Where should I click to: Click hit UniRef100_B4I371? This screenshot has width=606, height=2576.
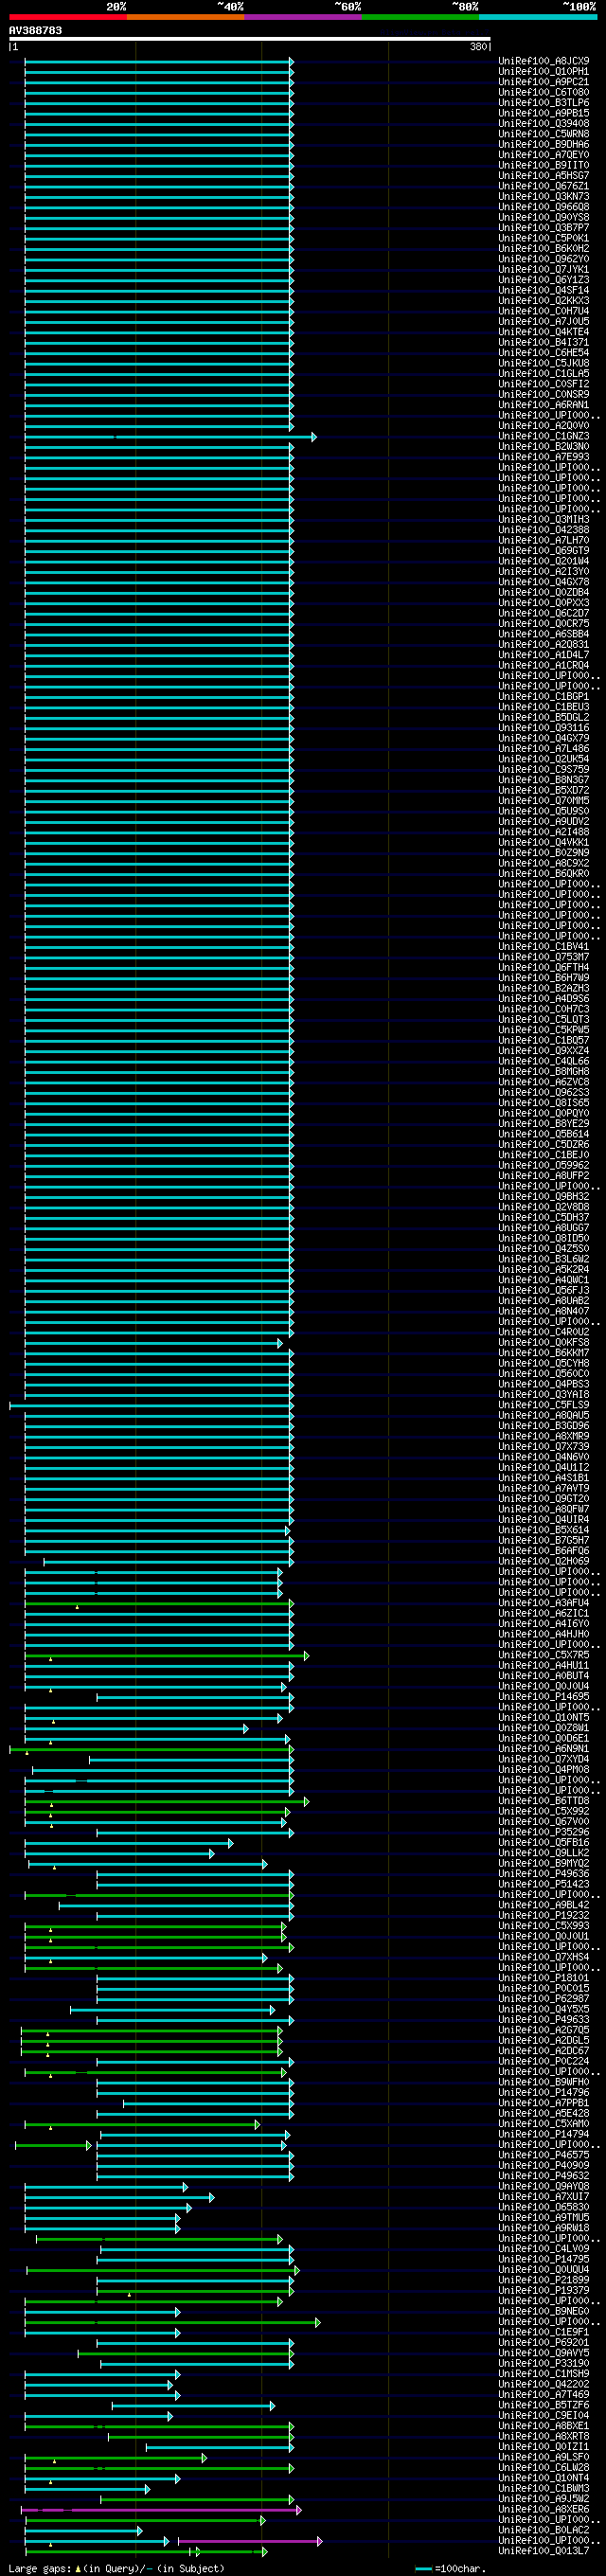[544, 343]
